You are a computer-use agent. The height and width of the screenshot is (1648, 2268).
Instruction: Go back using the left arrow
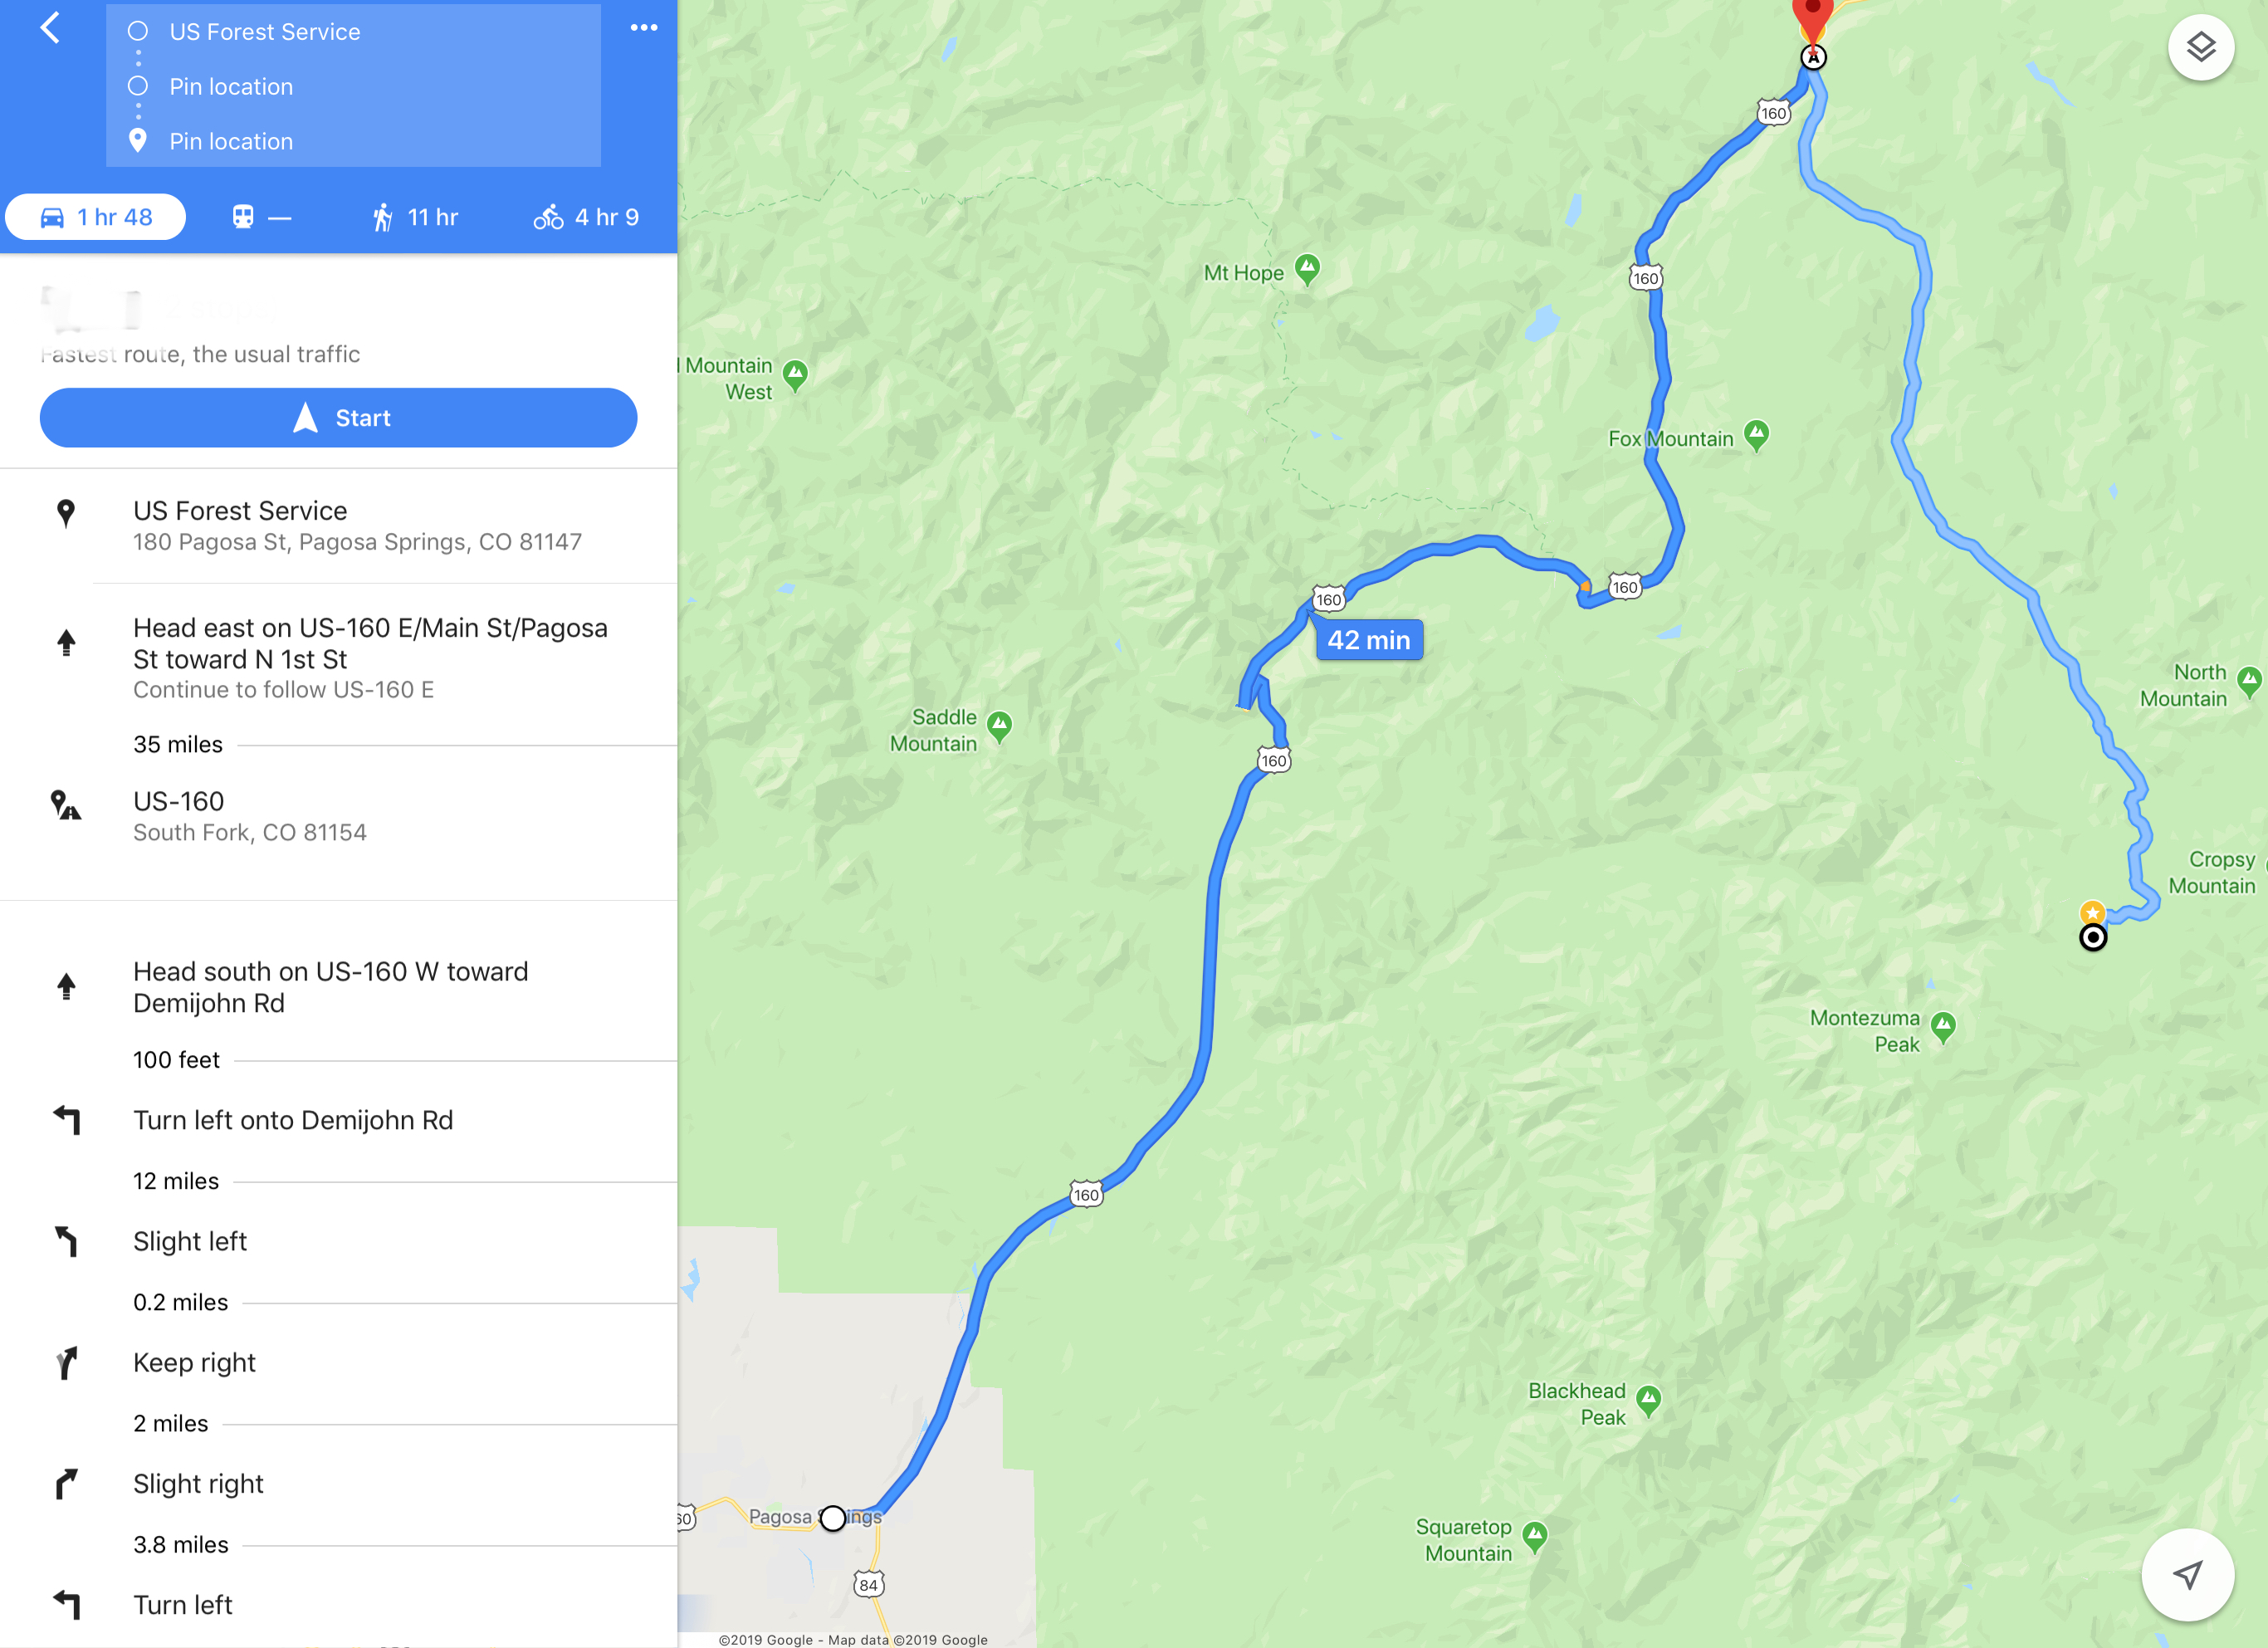coord(50,28)
